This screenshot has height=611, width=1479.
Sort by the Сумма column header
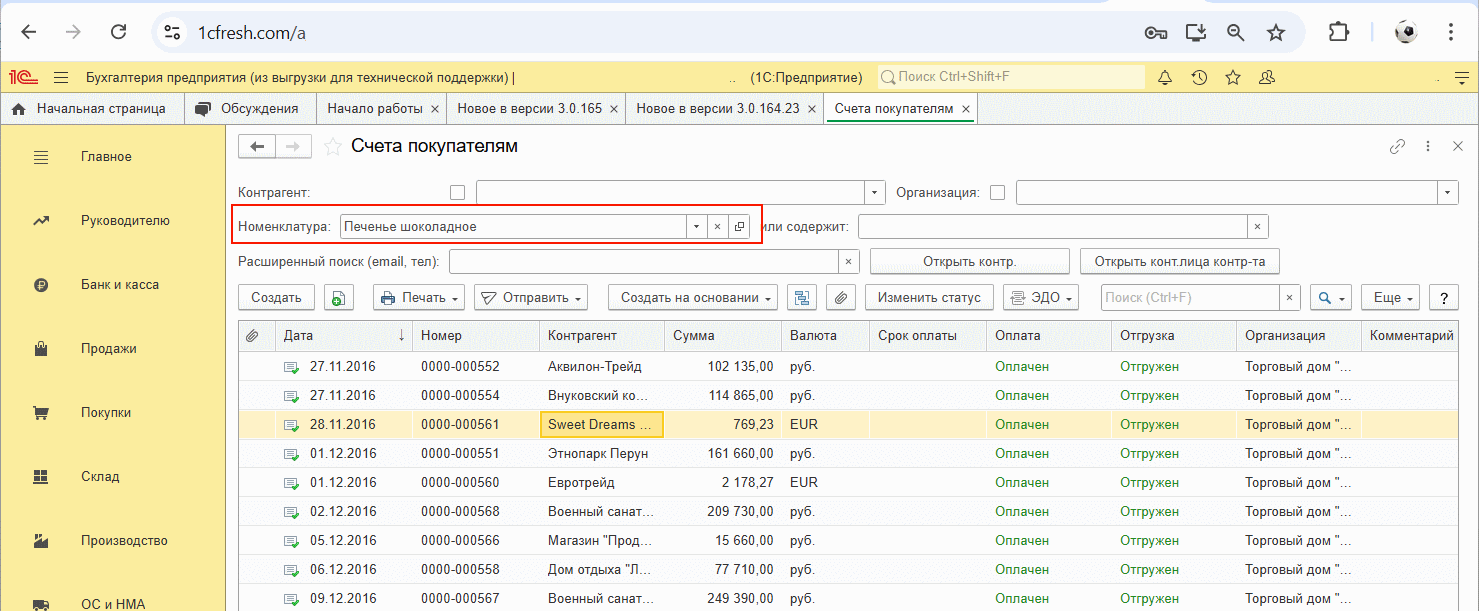point(723,336)
